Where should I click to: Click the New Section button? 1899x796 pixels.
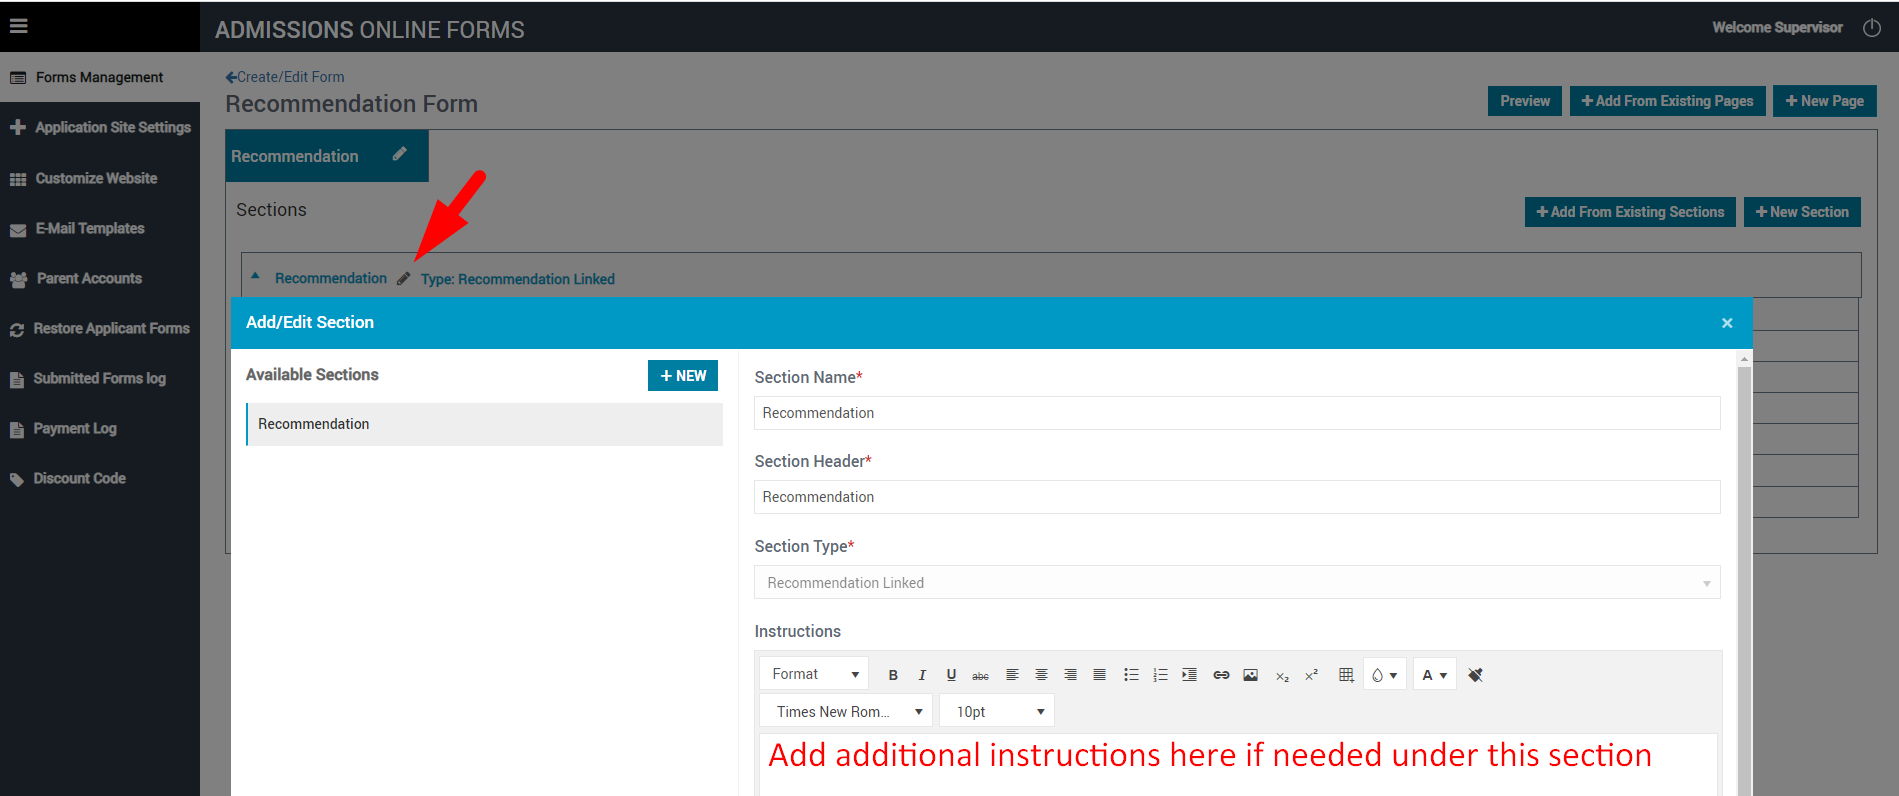click(1802, 212)
